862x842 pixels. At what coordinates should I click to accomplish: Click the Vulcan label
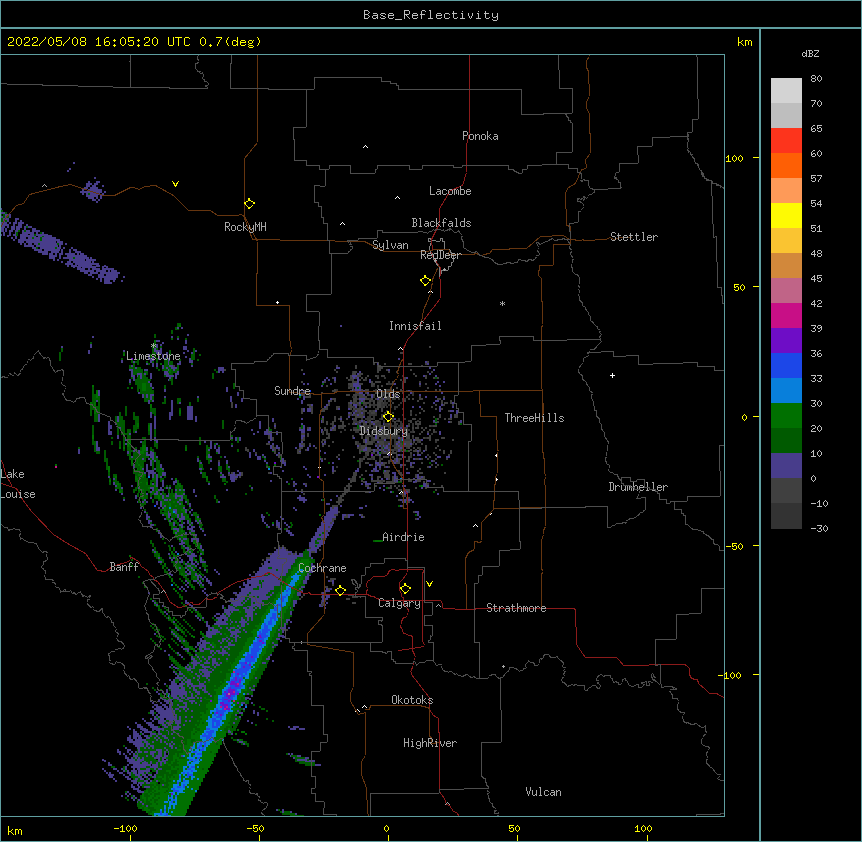coord(543,792)
